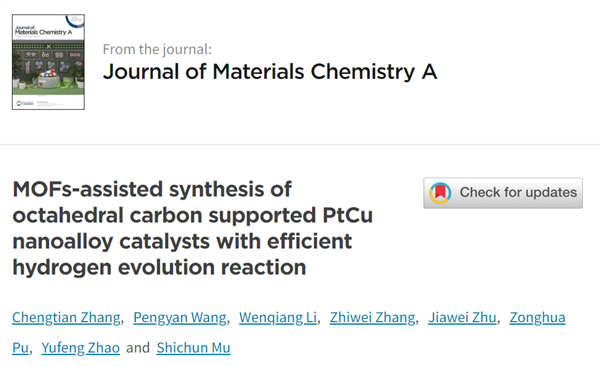Click the 'hydrogen evolution reaction' title line
Image resolution: width=600 pixels, height=366 pixels.
pos(159,267)
